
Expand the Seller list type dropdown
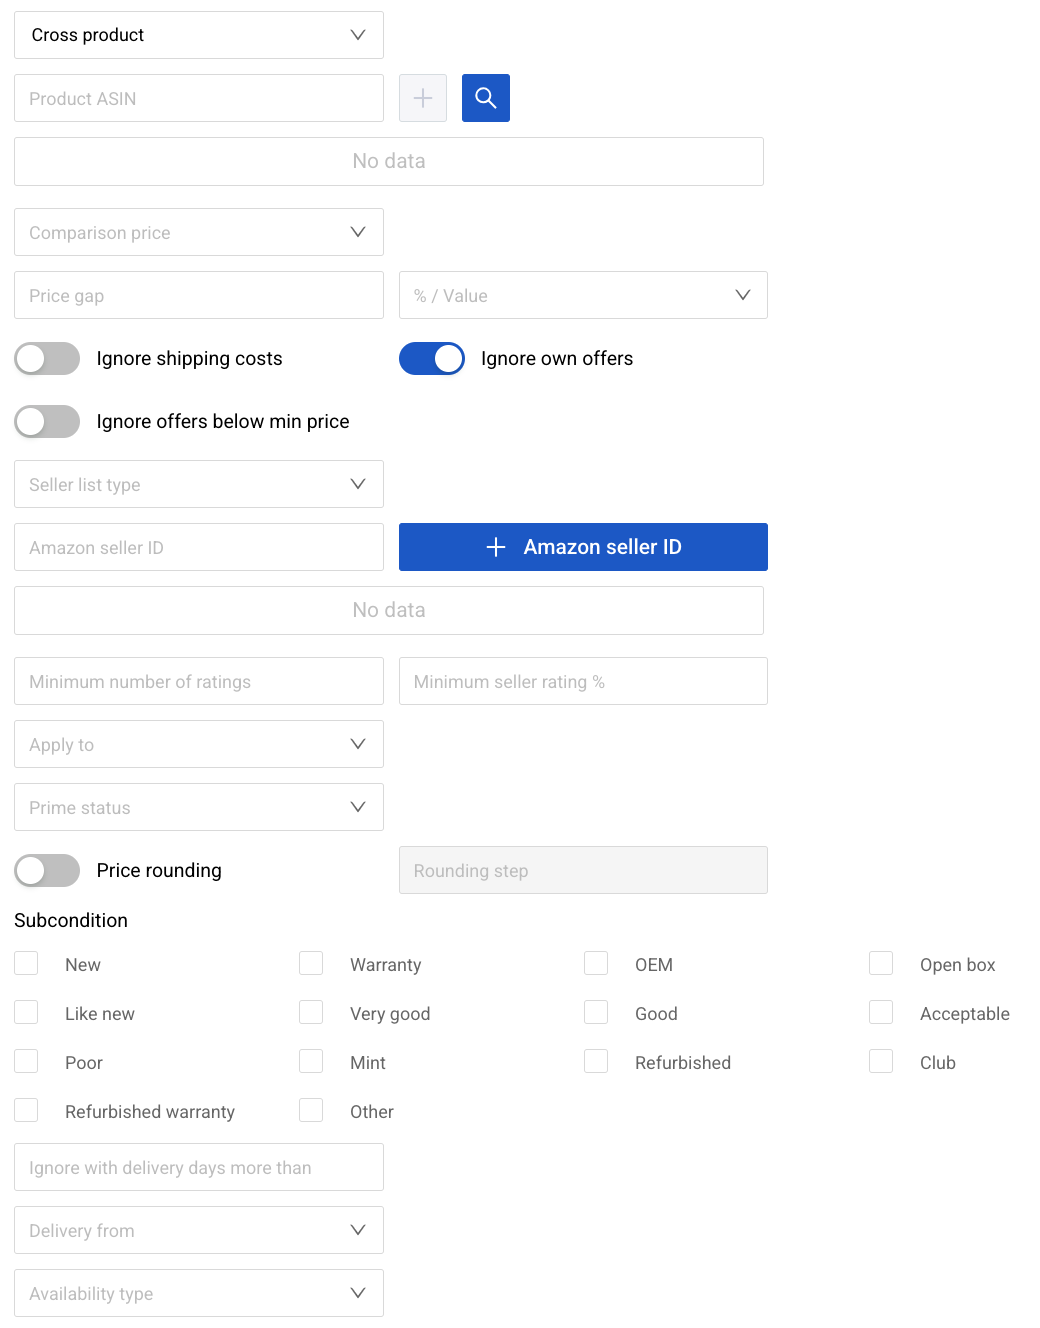tap(198, 485)
